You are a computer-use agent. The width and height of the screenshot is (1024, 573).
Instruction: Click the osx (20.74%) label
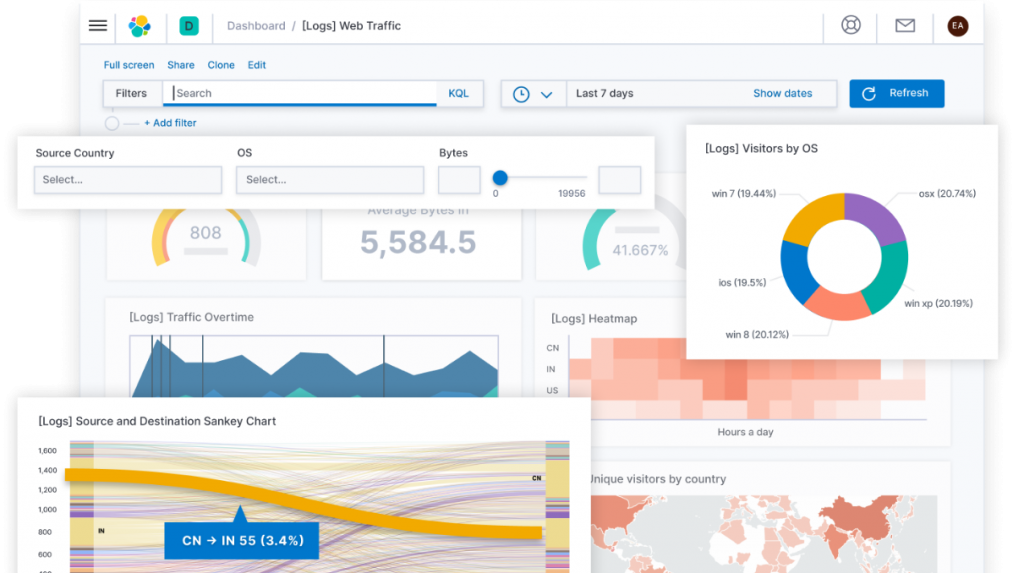947,193
